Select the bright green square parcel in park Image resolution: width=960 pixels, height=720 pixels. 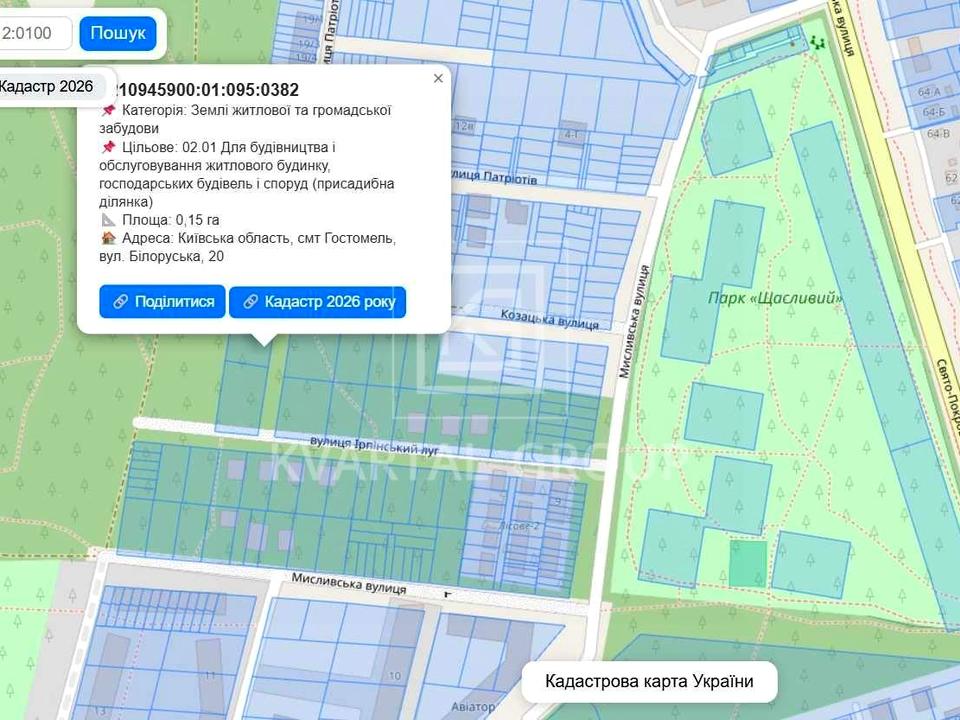click(747, 564)
